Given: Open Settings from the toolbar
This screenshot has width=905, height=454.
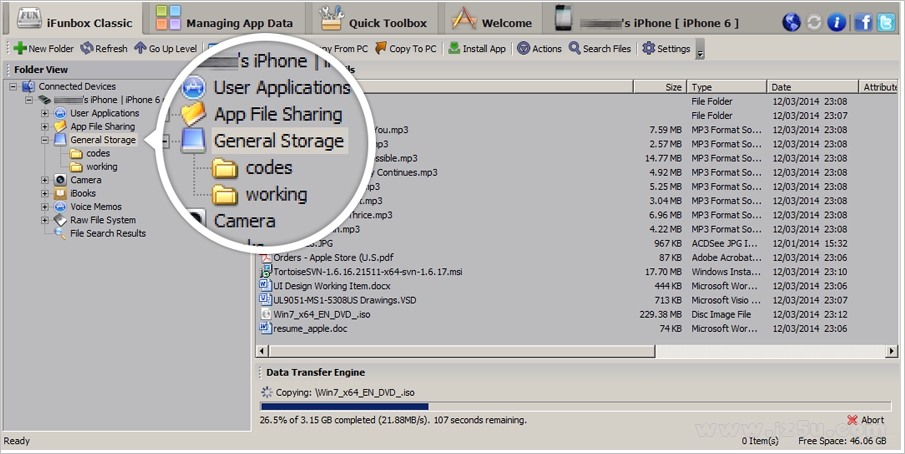Looking at the screenshot, I should tap(667, 48).
